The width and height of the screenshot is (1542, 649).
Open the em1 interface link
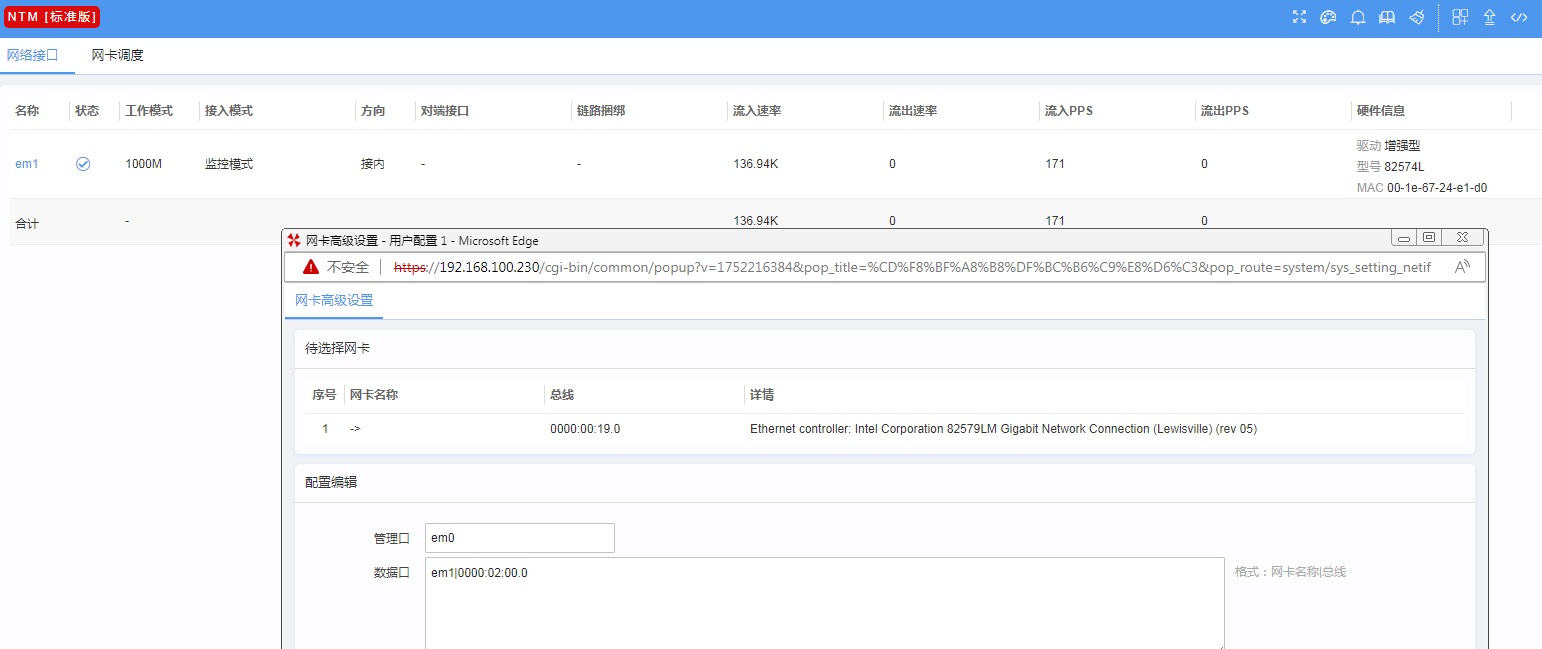click(26, 164)
